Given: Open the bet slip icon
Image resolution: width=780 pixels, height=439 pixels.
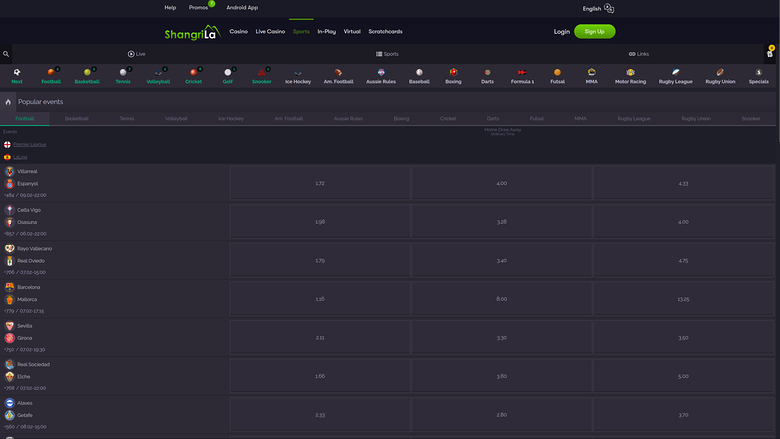Looking at the screenshot, I should pyautogui.click(x=769, y=54).
